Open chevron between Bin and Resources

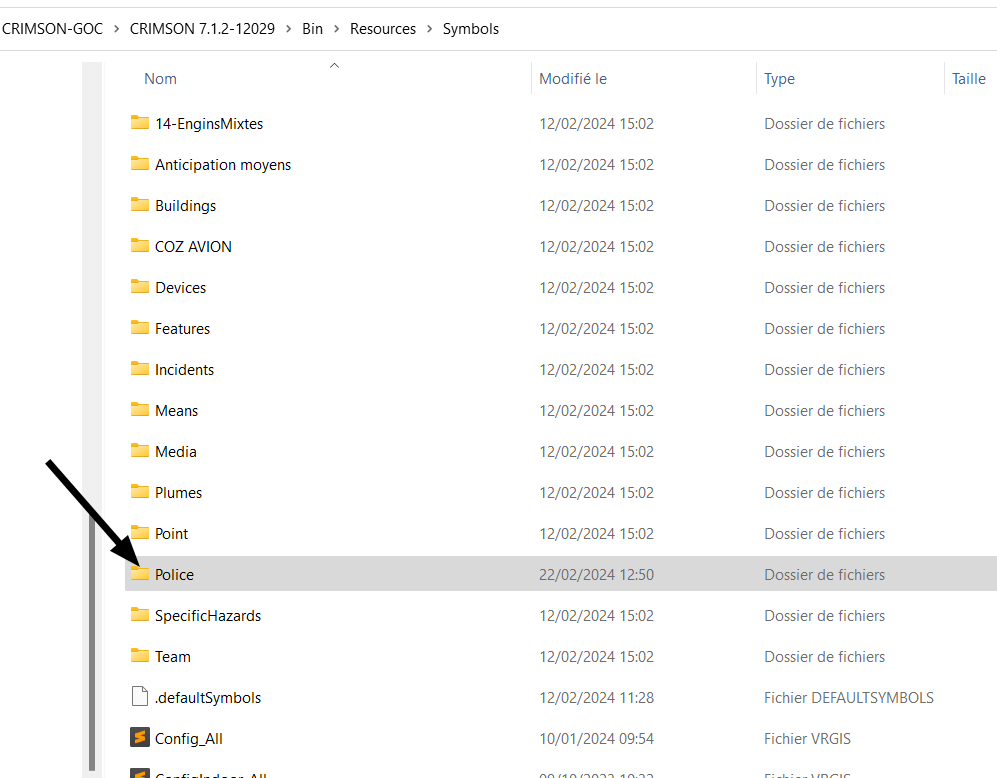pyautogui.click(x=336, y=29)
